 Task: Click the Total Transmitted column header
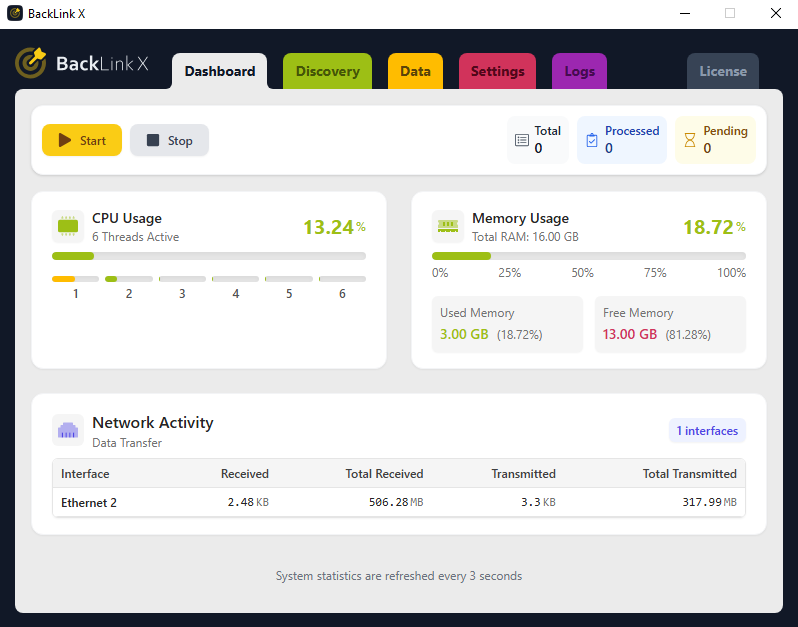coord(690,474)
